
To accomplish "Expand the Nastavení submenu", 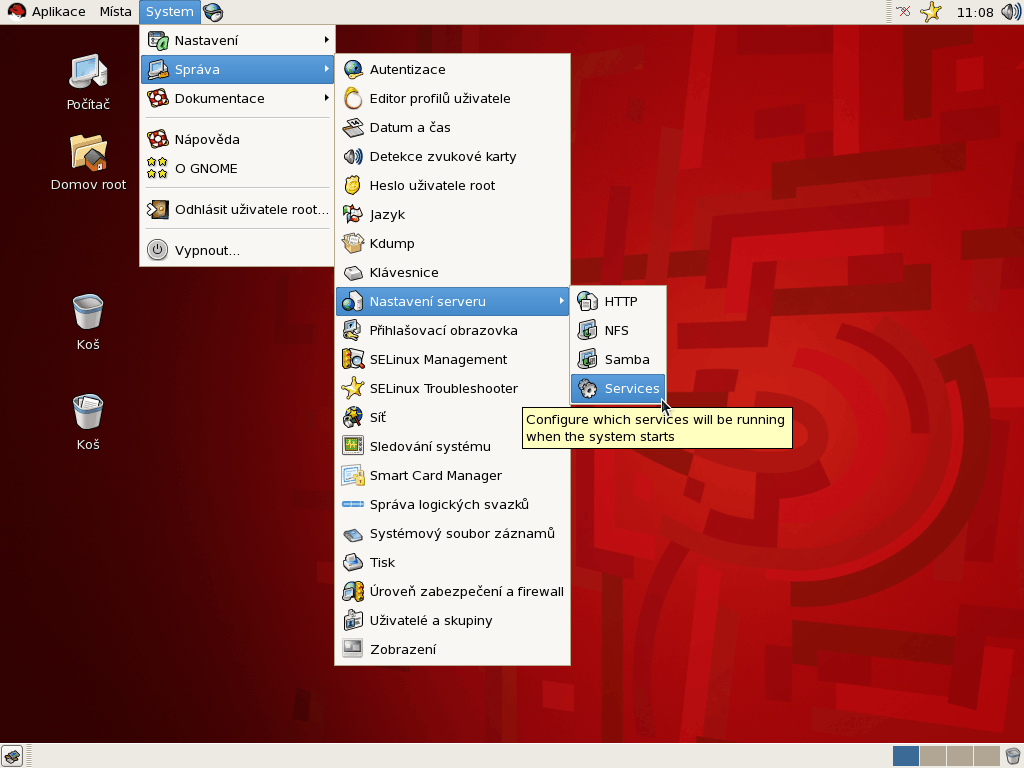I will click(x=237, y=40).
